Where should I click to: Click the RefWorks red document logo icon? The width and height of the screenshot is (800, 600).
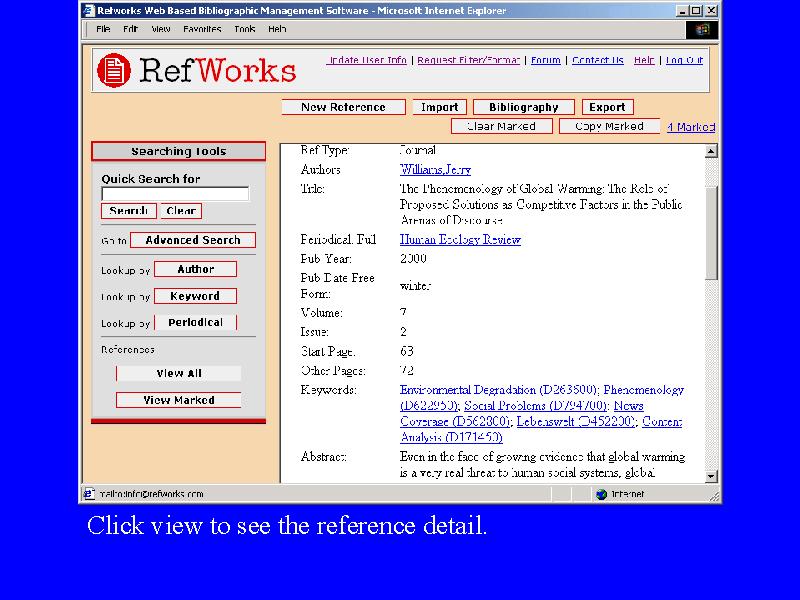pos(114,70)
